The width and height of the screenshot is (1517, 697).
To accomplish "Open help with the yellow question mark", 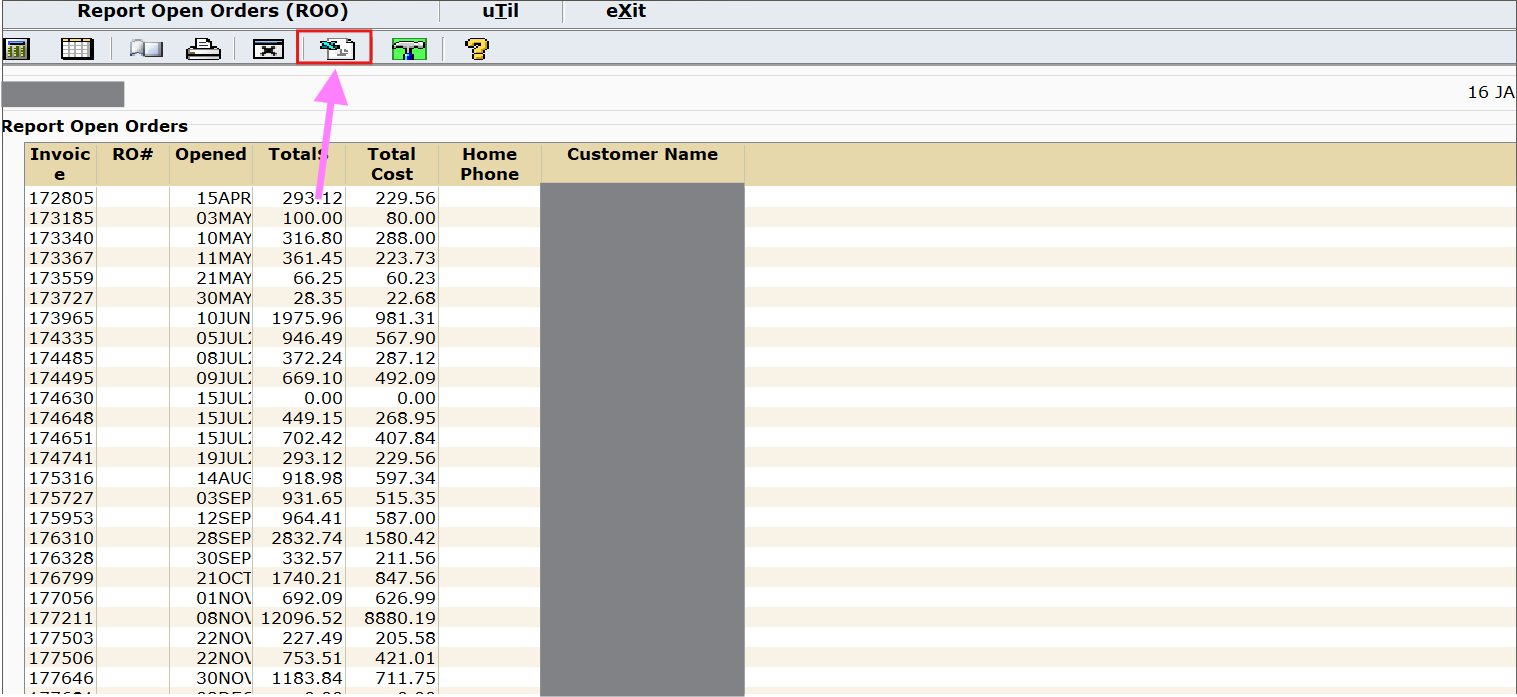I will point(477,48).
